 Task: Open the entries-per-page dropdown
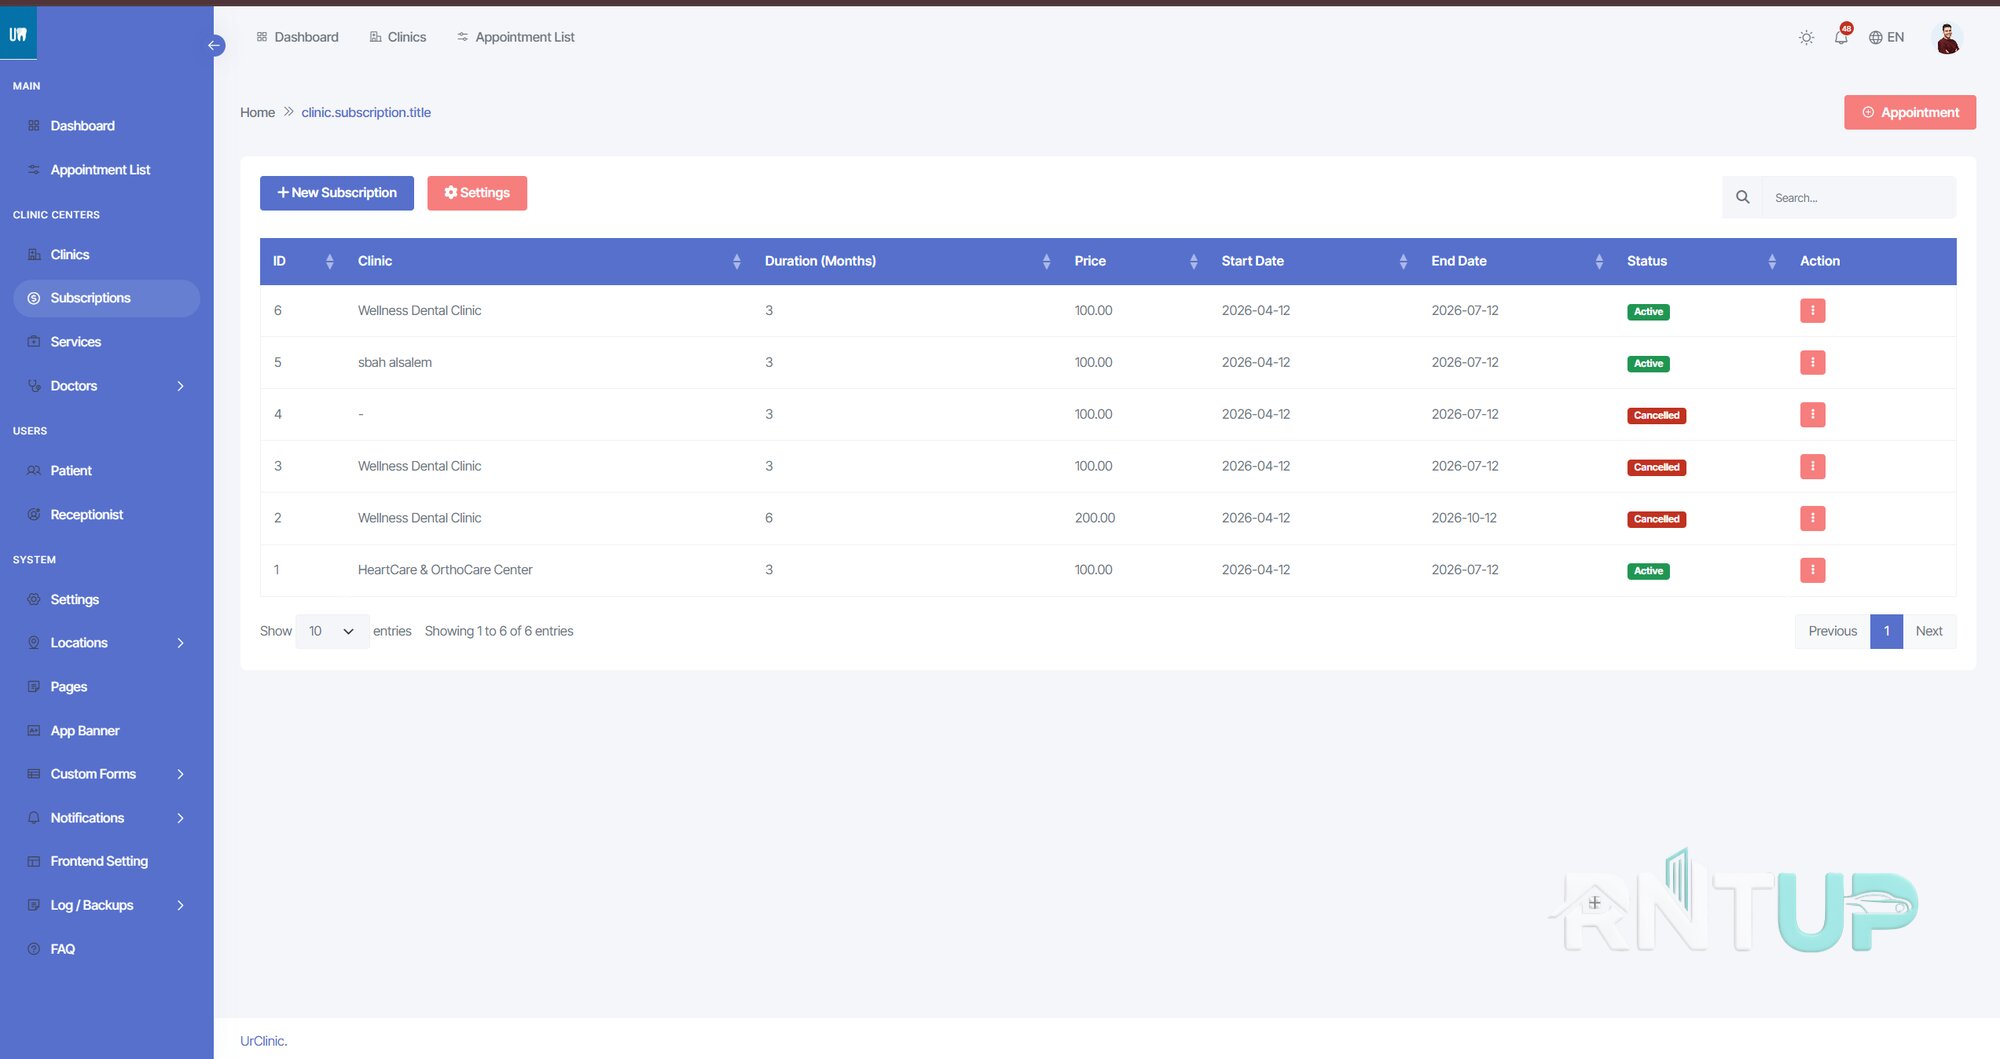click(332, 631)
